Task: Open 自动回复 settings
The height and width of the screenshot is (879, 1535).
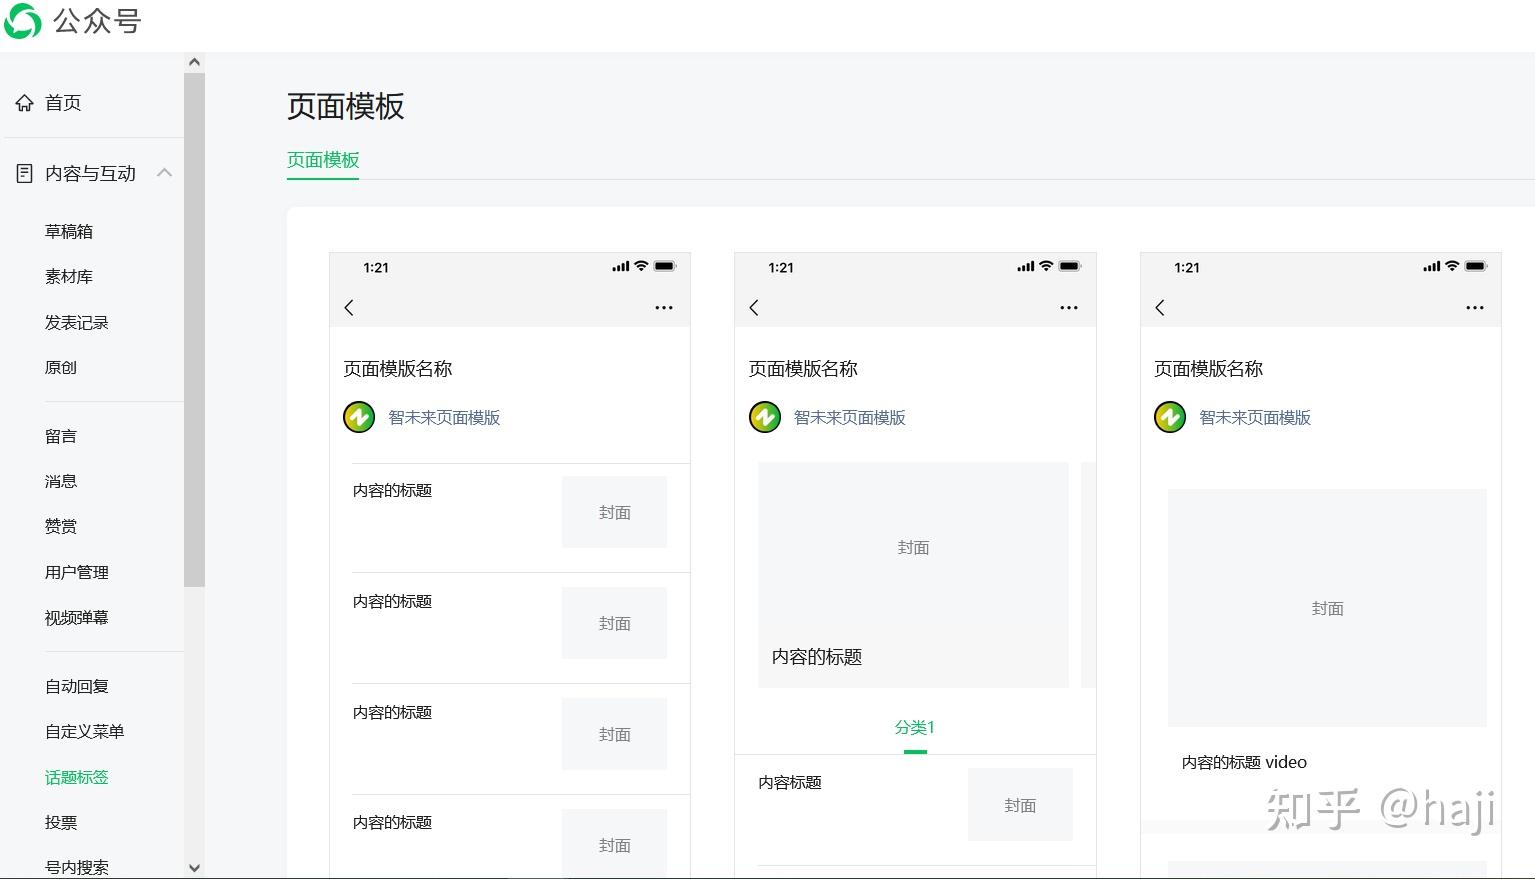Action: (x=77, y=686)
